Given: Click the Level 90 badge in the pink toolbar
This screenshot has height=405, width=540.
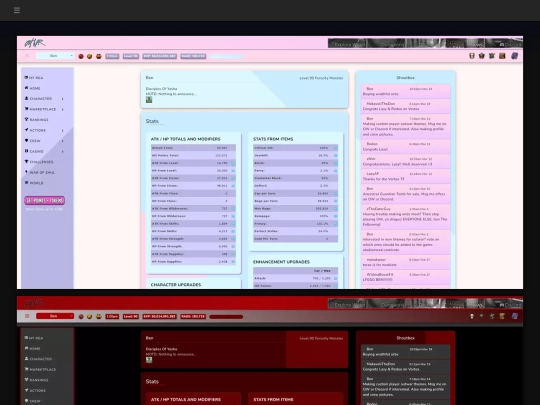Looking at the screenshot, I should click(131, 56).
